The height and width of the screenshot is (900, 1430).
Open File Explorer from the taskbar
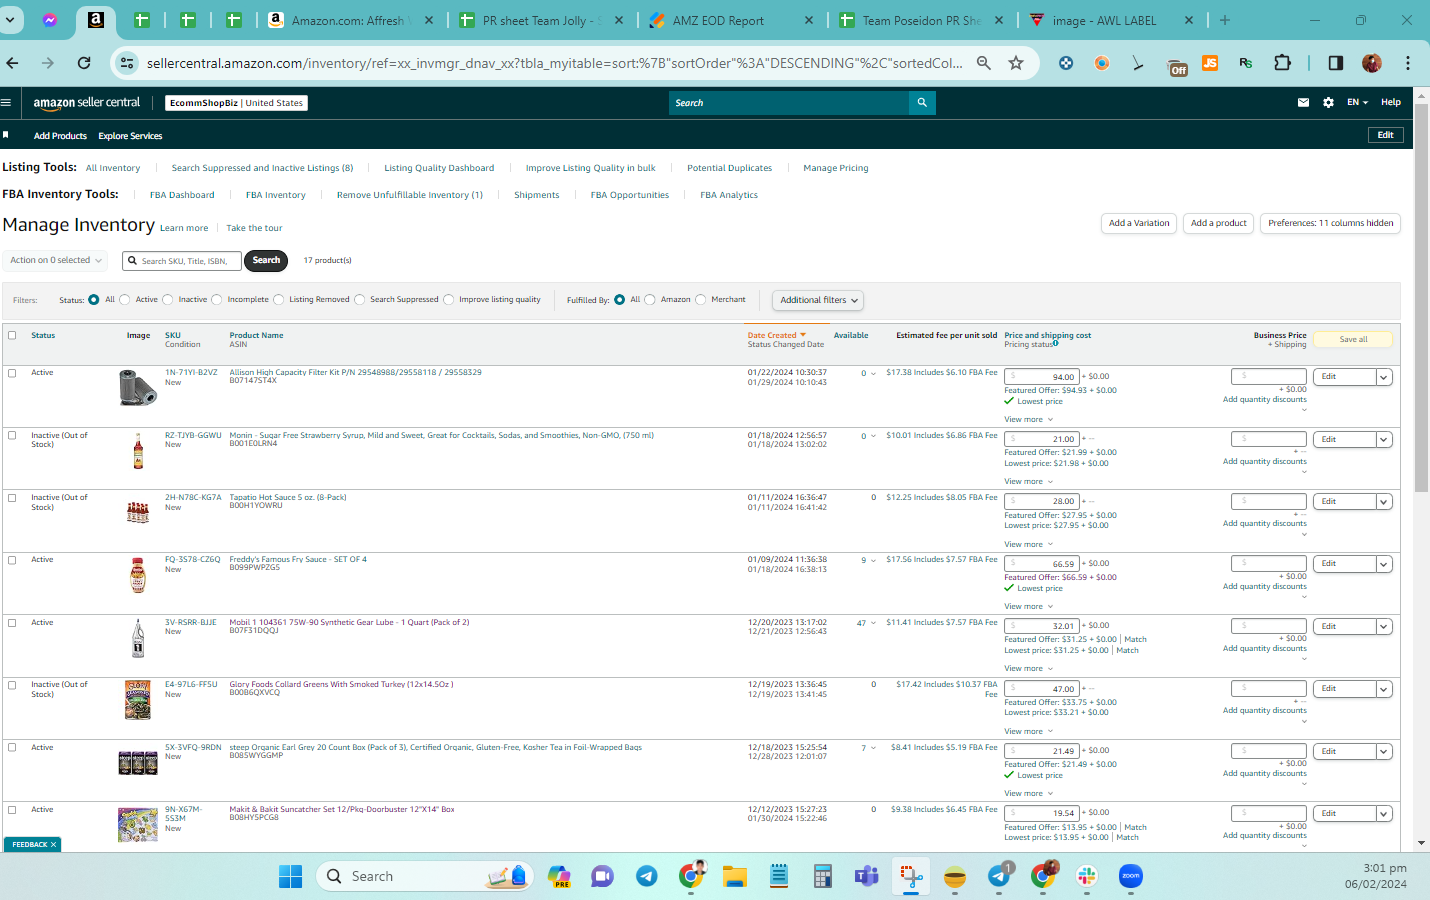(735, 877)
